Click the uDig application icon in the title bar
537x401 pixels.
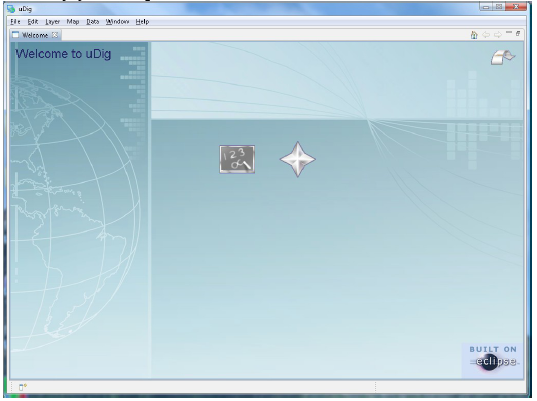click(11, 9)
